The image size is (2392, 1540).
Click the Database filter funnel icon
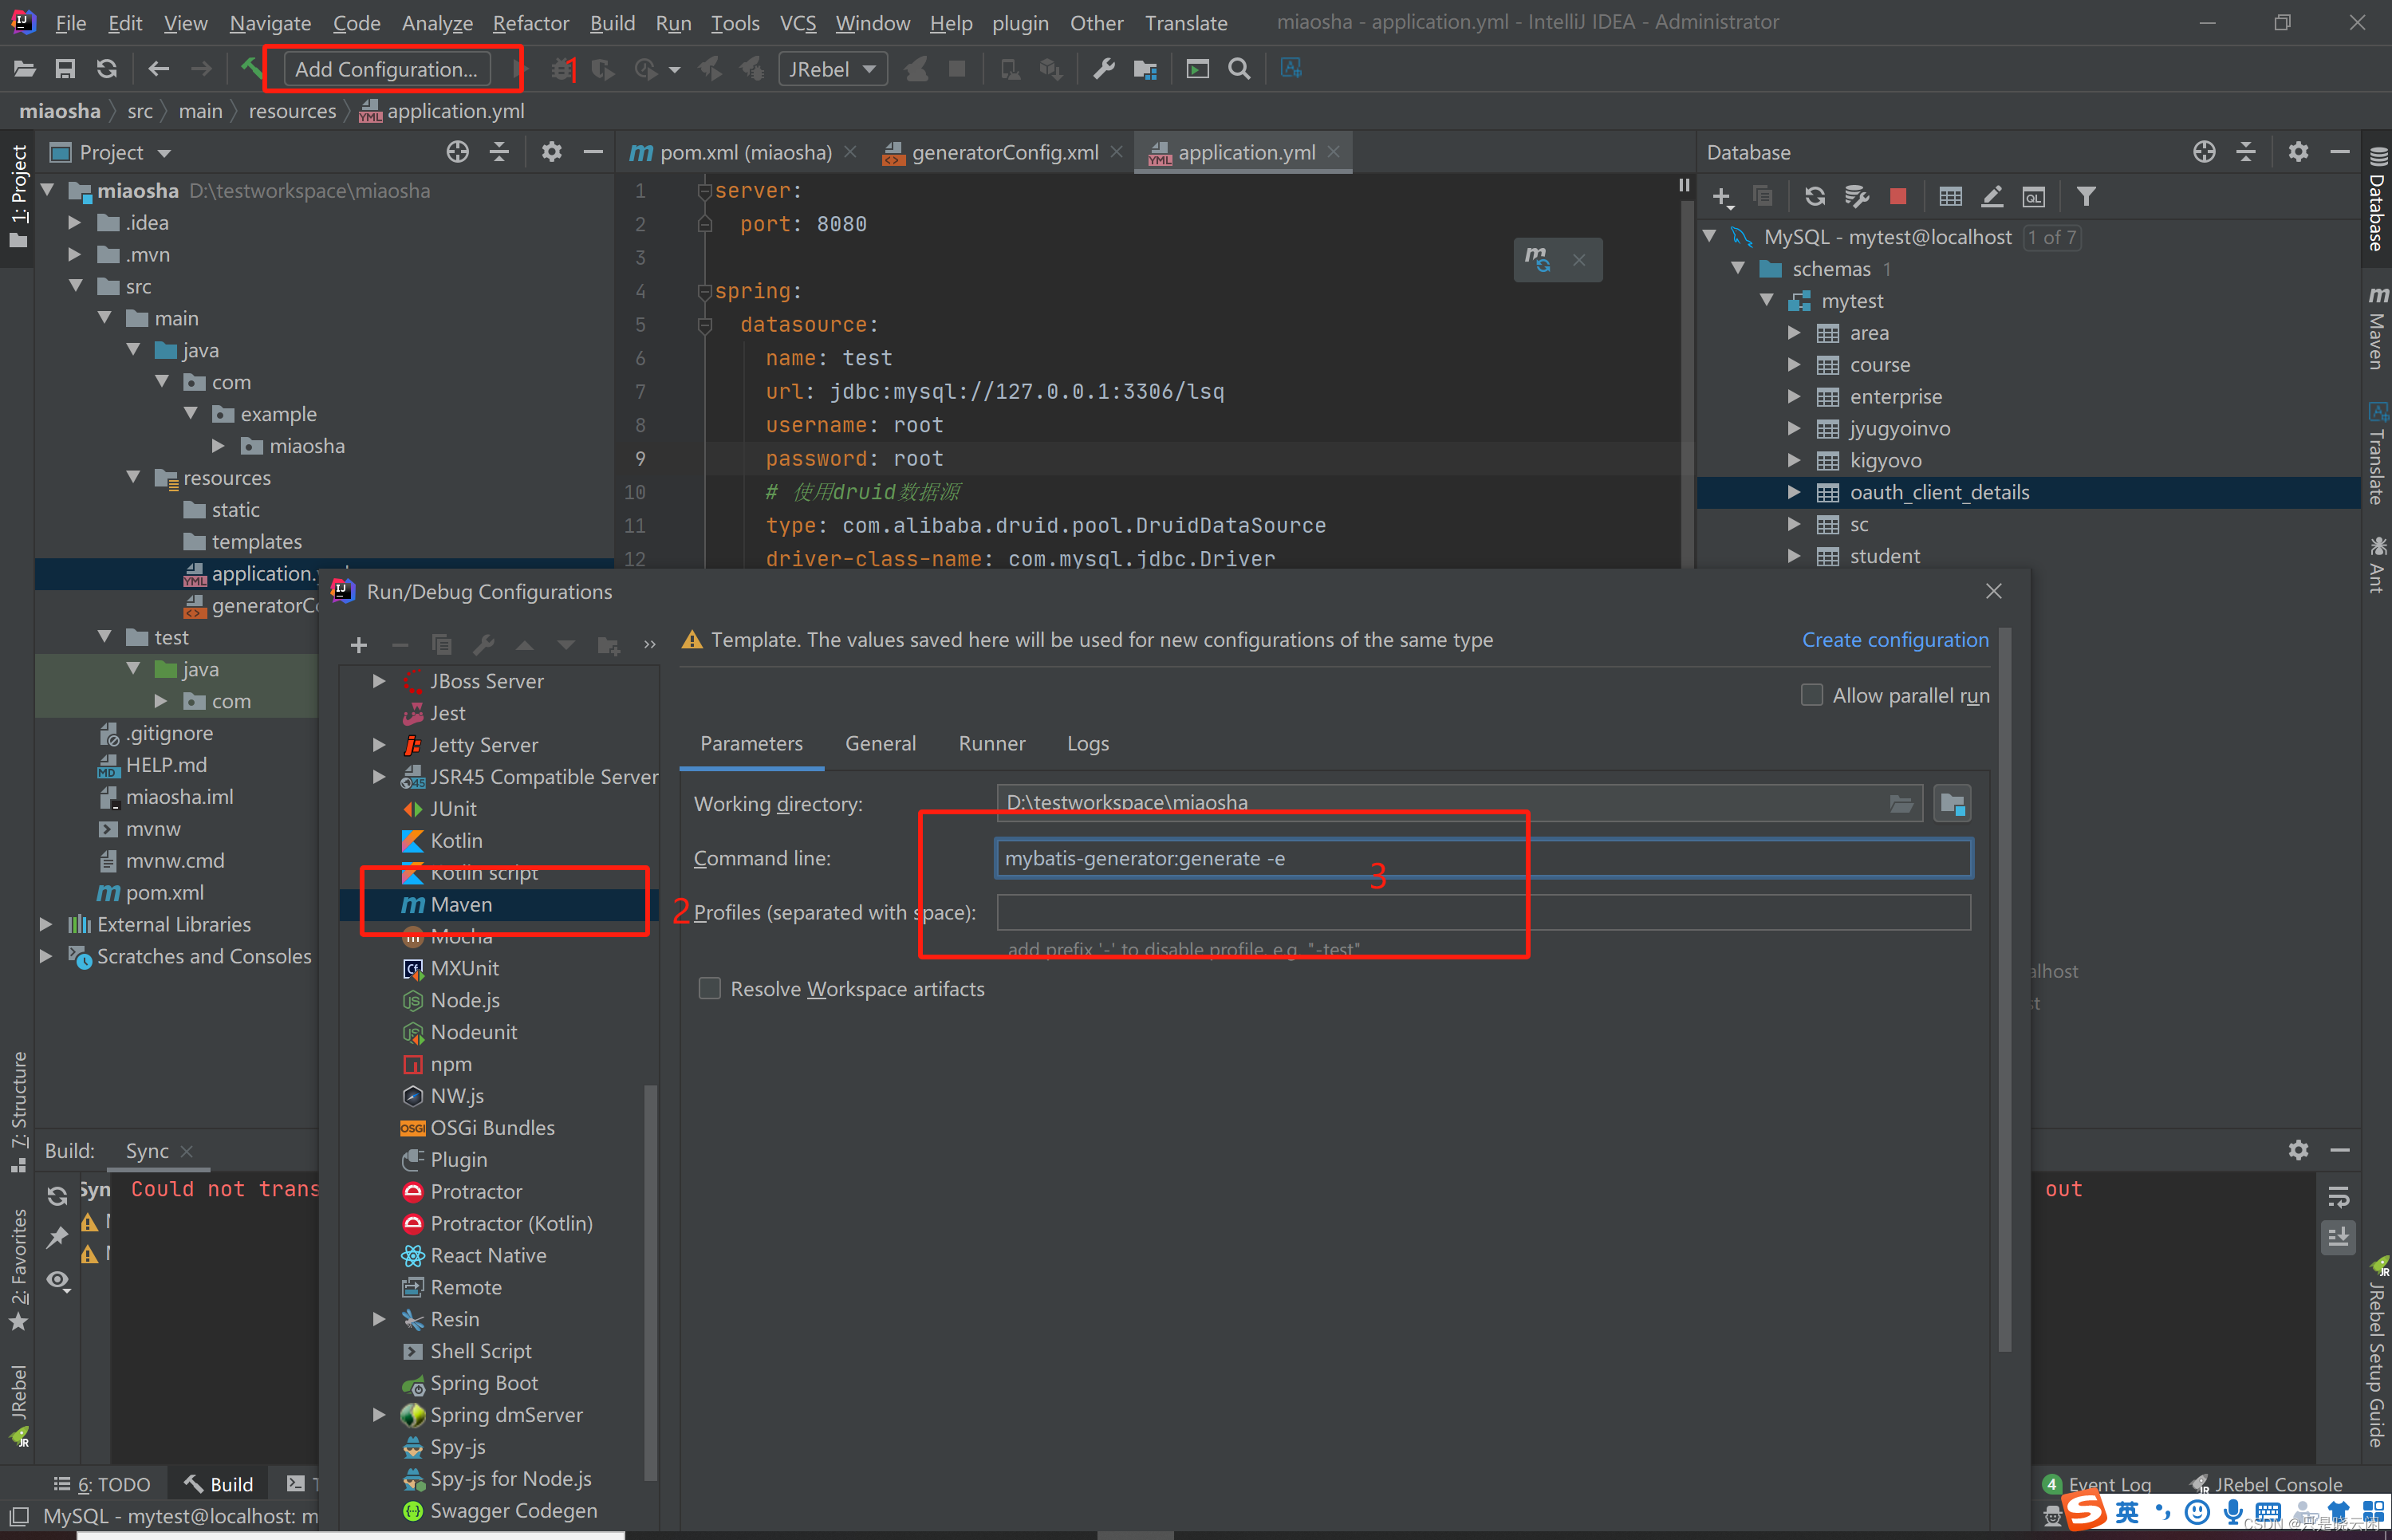pyautogui.click(x=2085, y=197)
